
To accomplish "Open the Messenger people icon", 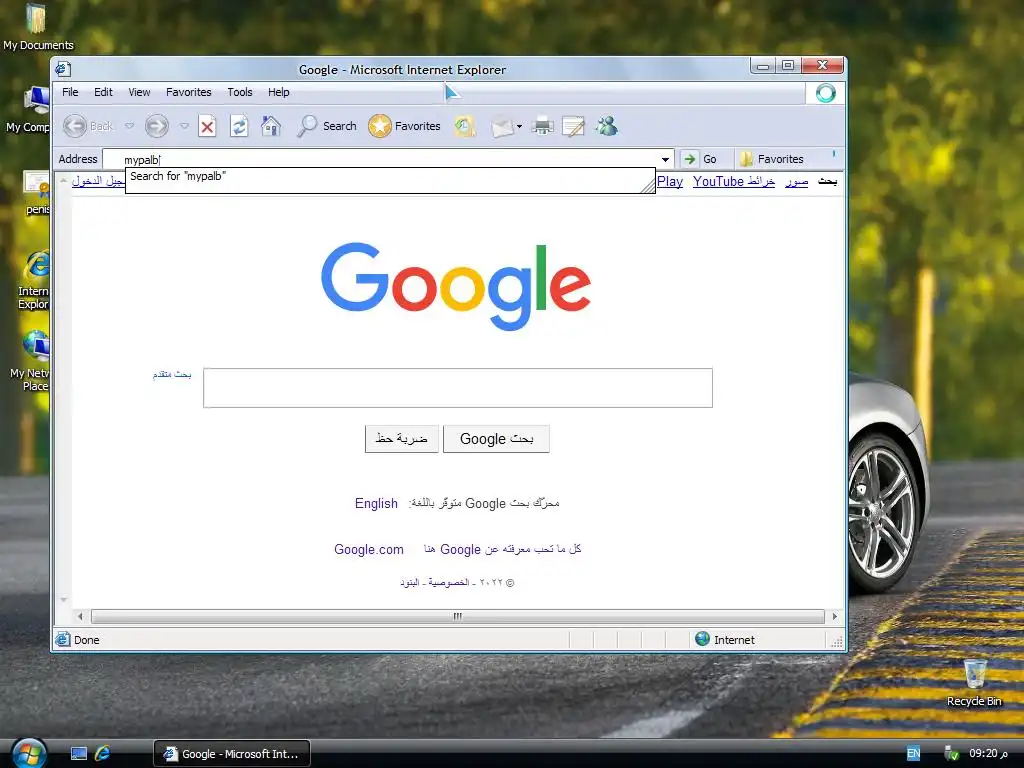I will point(607,126).
